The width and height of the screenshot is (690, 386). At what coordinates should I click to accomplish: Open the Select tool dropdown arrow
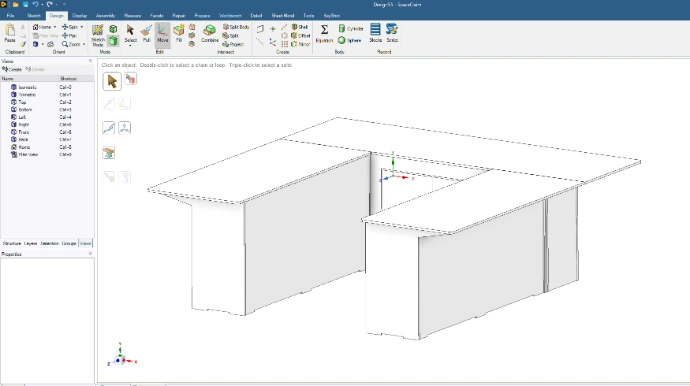(130, 45)
